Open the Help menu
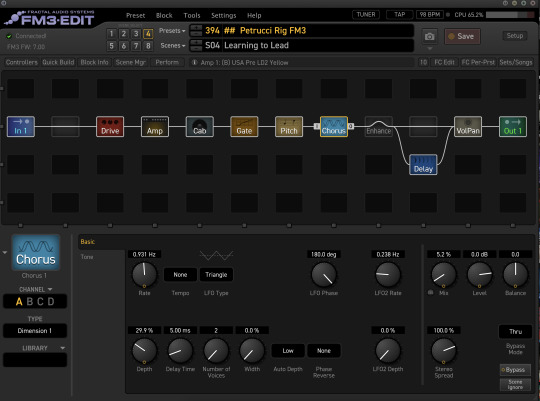540x401 pixels. click(x=254, y=16)
